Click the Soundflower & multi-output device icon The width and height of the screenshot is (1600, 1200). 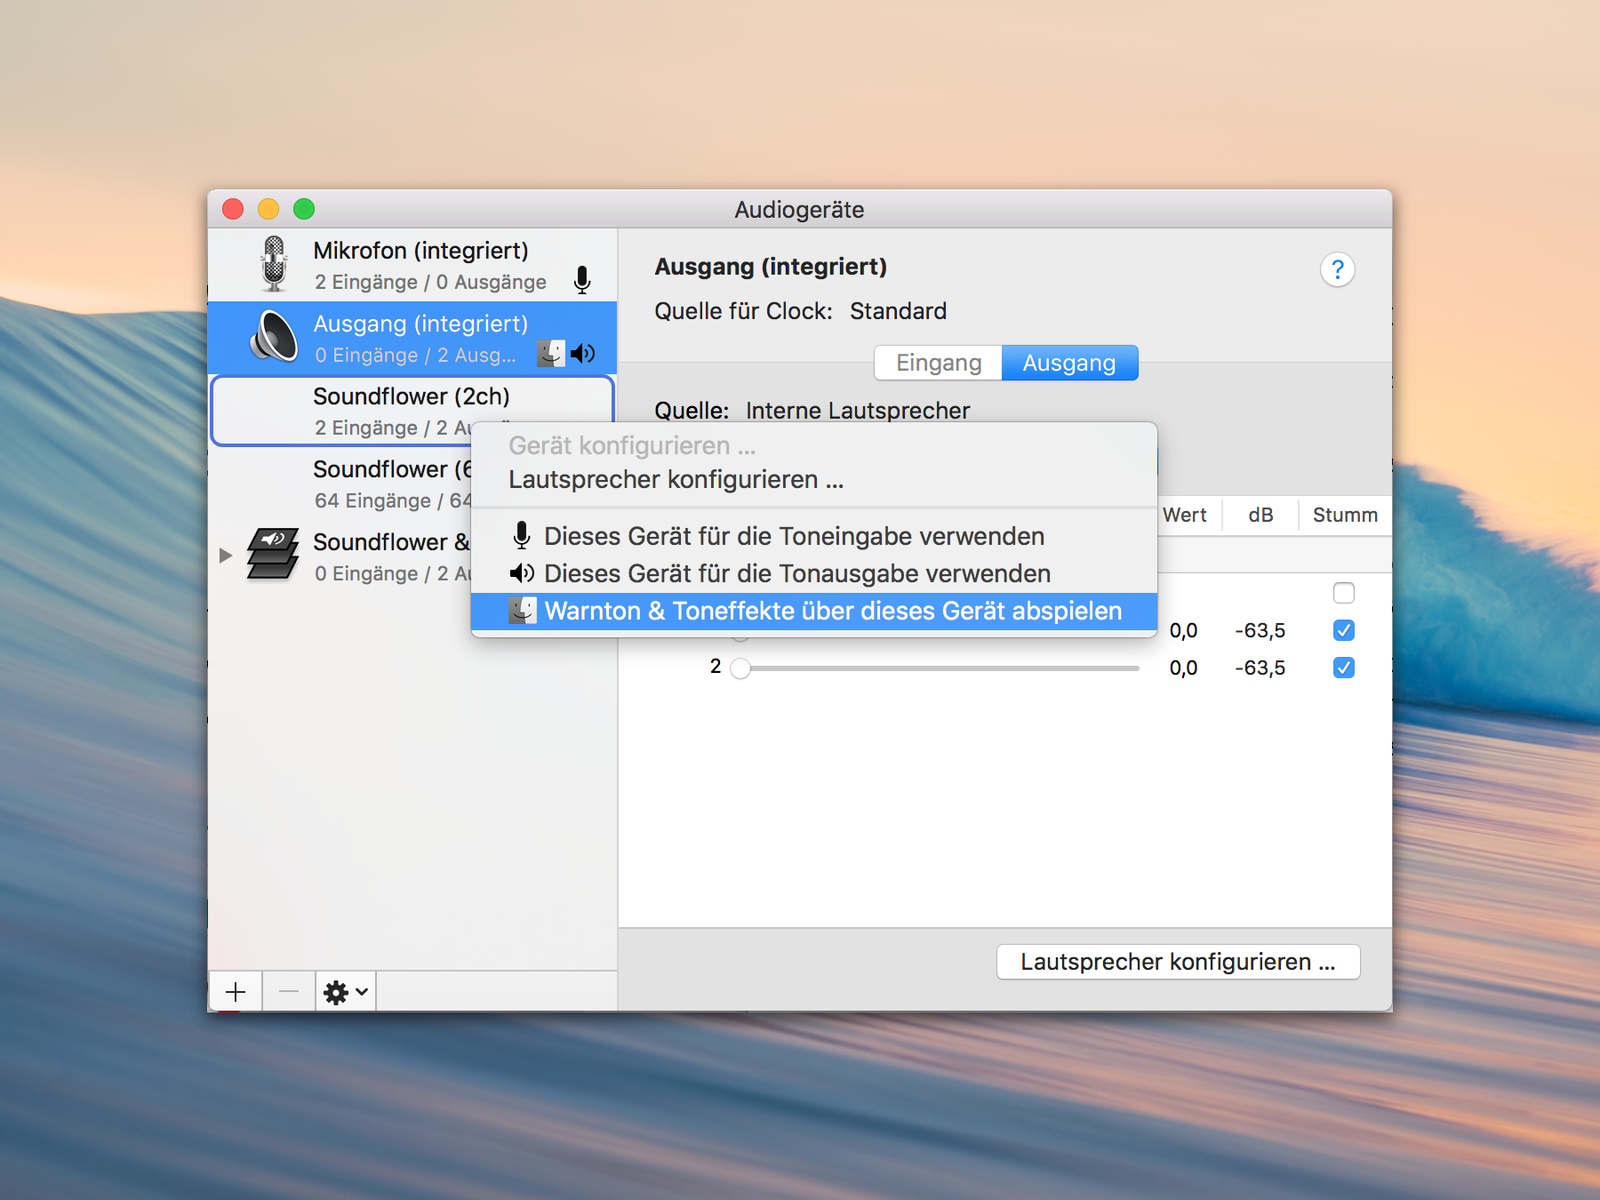pos(274,554)
